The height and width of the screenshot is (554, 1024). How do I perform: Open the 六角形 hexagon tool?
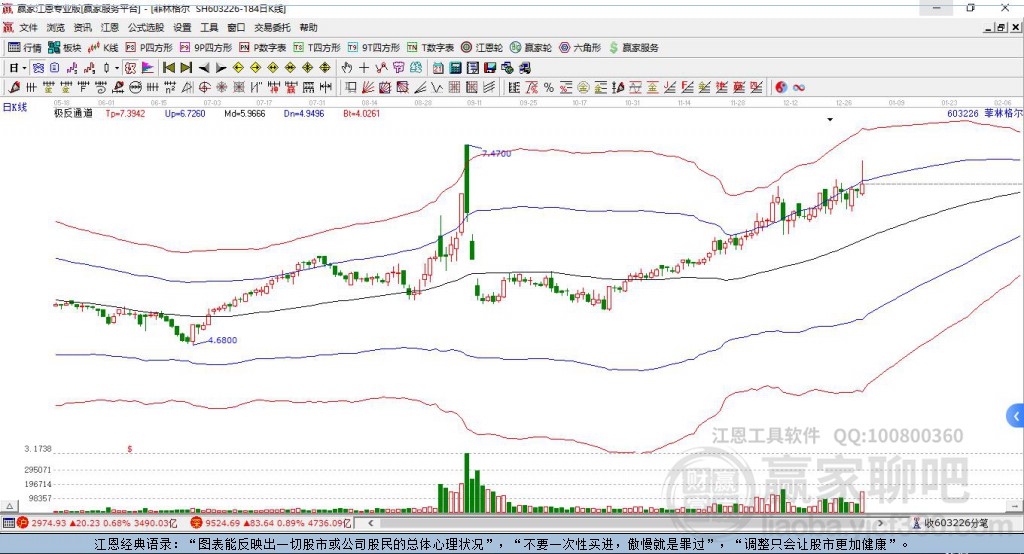click(x=579, y=48)
